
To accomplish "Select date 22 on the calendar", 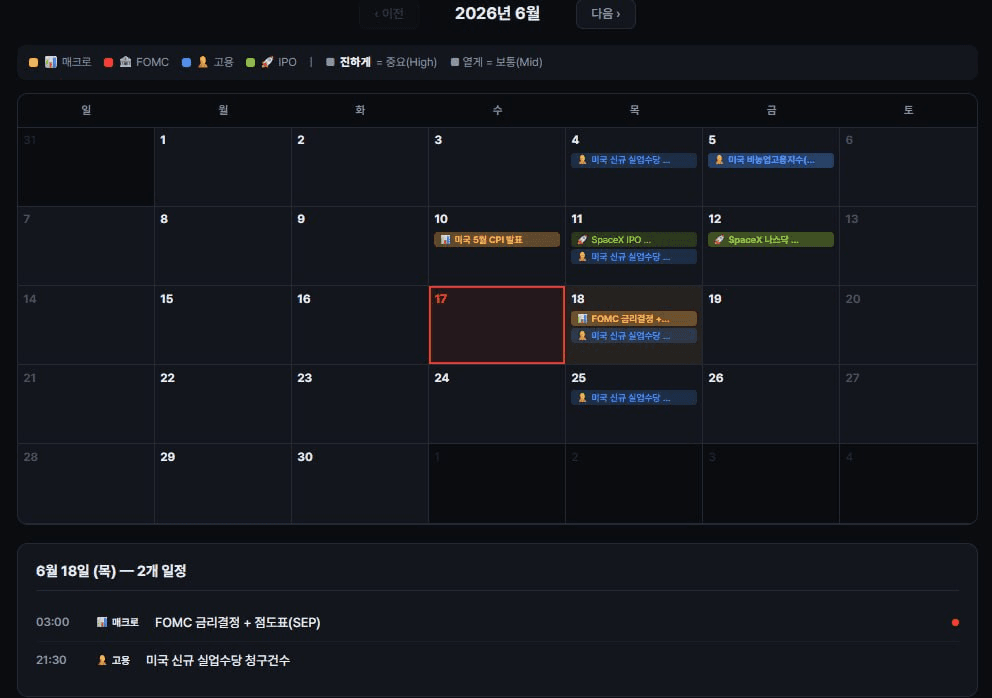I will 223,404.
